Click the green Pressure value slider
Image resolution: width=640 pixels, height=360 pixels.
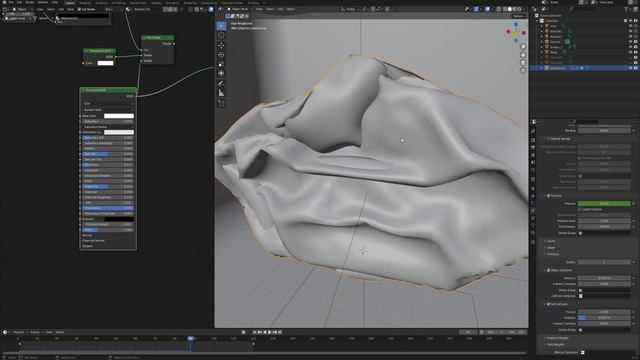click(604, 203)
